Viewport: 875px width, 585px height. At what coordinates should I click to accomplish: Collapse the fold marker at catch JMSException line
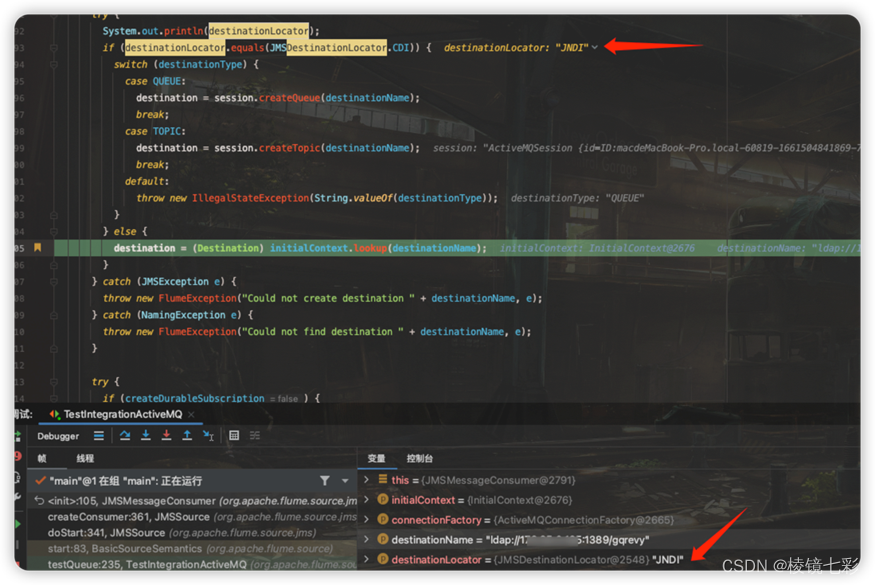(54, 281)
